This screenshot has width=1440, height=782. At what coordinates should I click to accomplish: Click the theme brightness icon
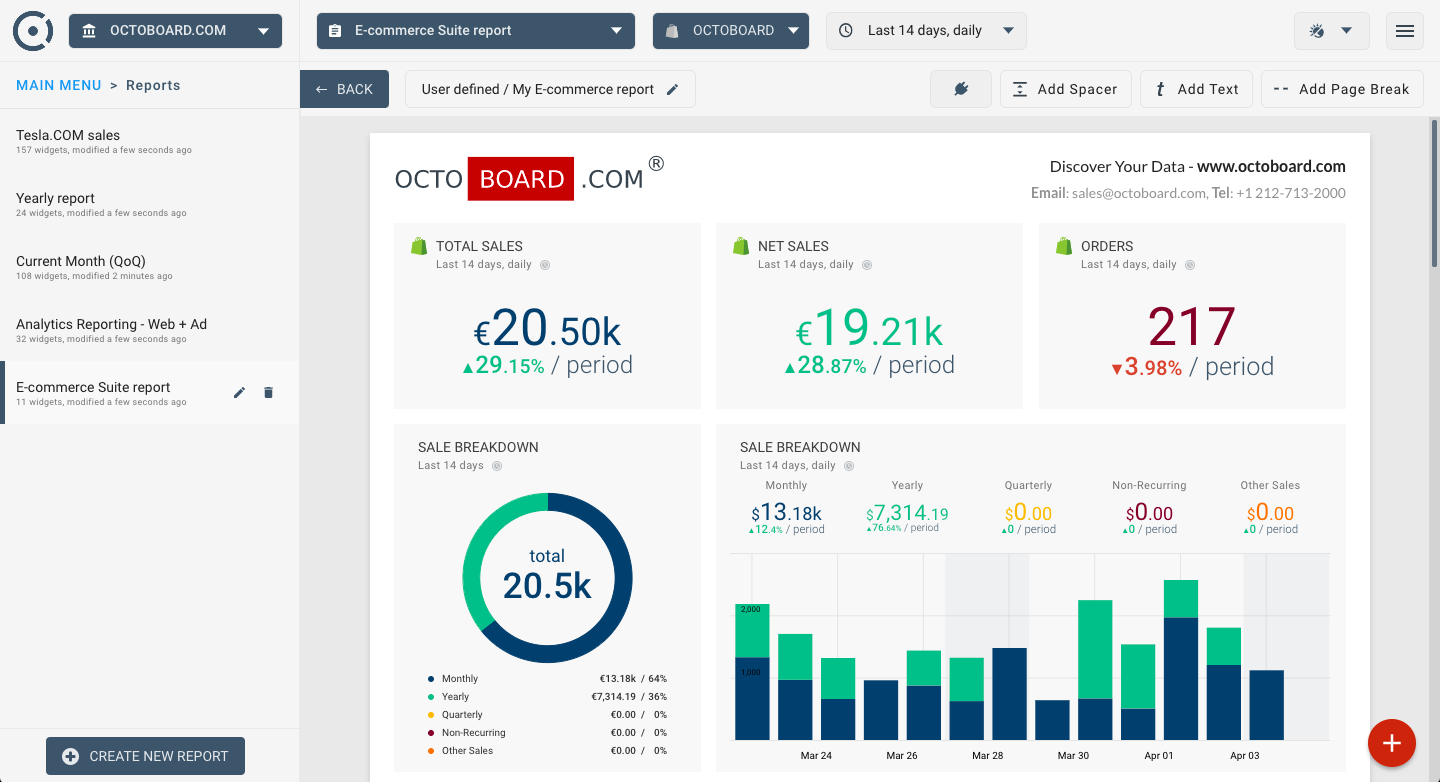(1317, 31)
